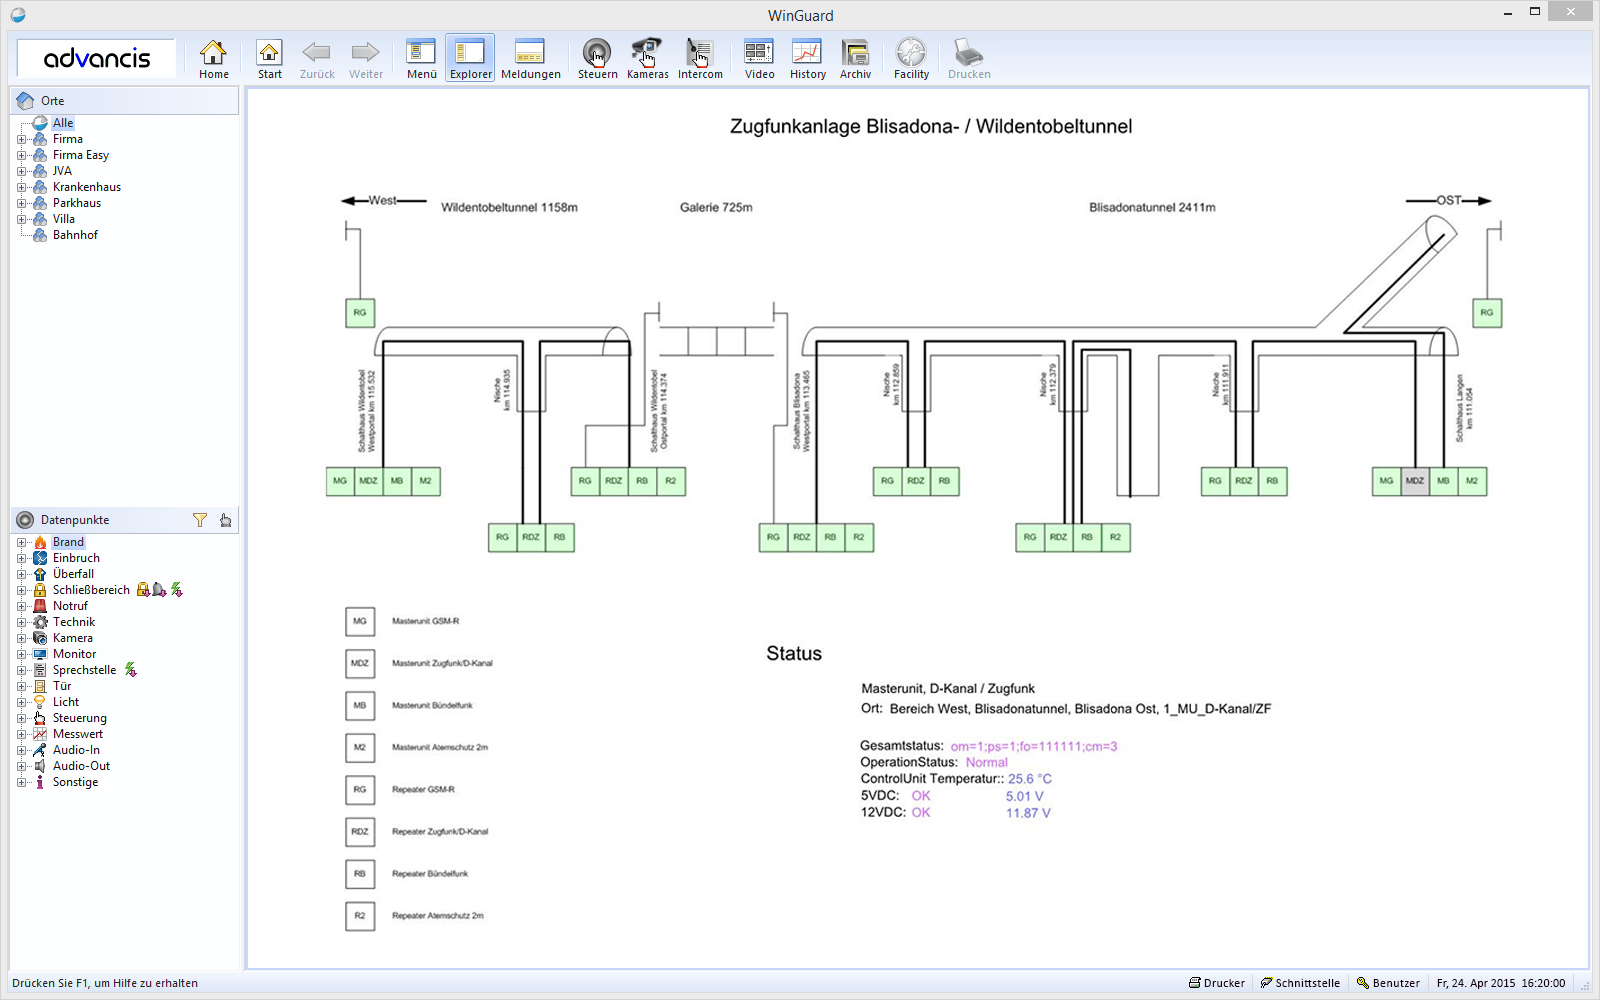Expand the Brand datapoint node
This screenshot has height=1000, width=1600.
(x=21, y=542)
